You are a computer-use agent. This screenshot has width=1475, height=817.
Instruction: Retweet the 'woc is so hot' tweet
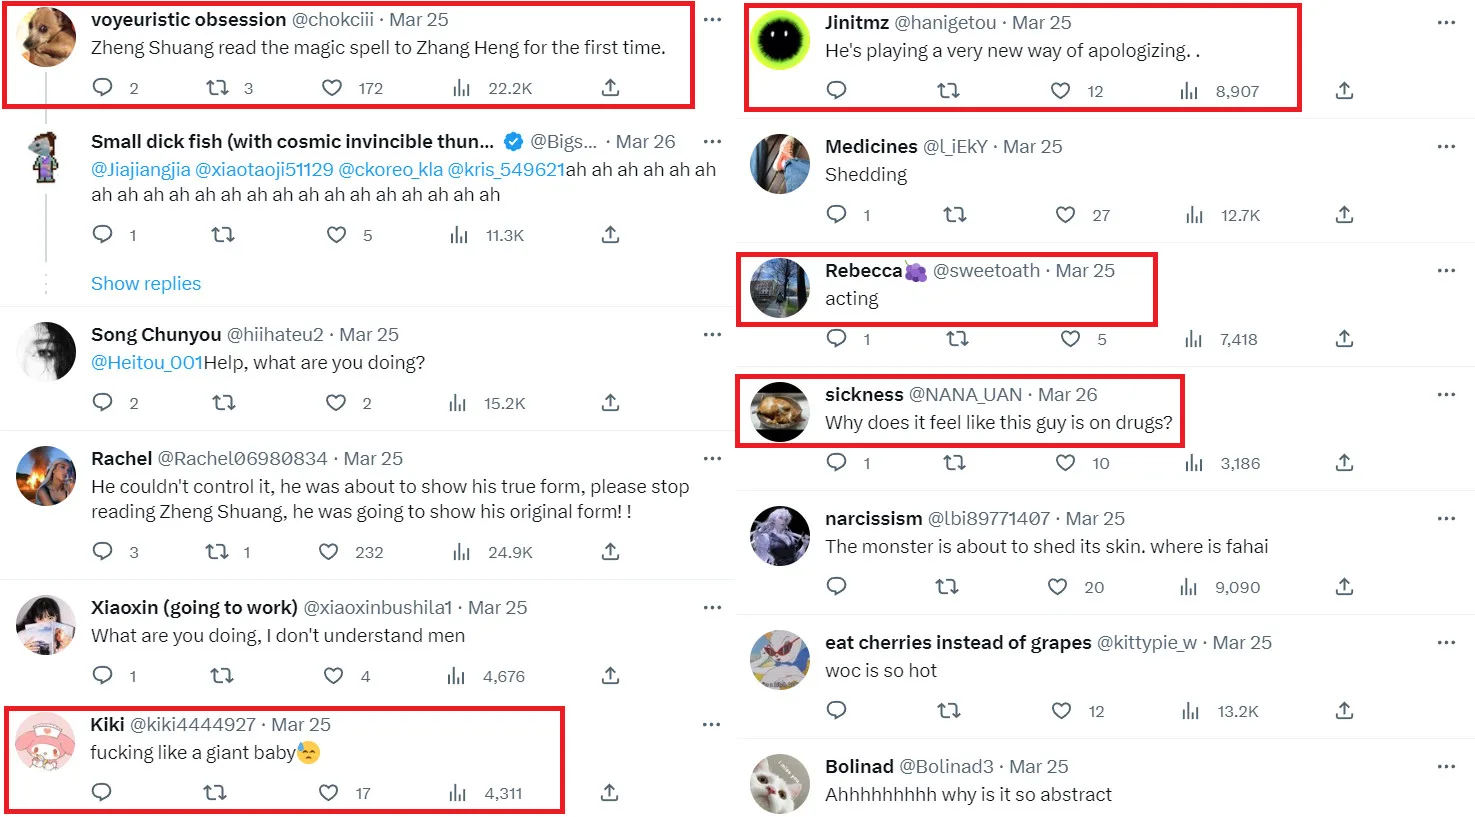click(948, 711)
